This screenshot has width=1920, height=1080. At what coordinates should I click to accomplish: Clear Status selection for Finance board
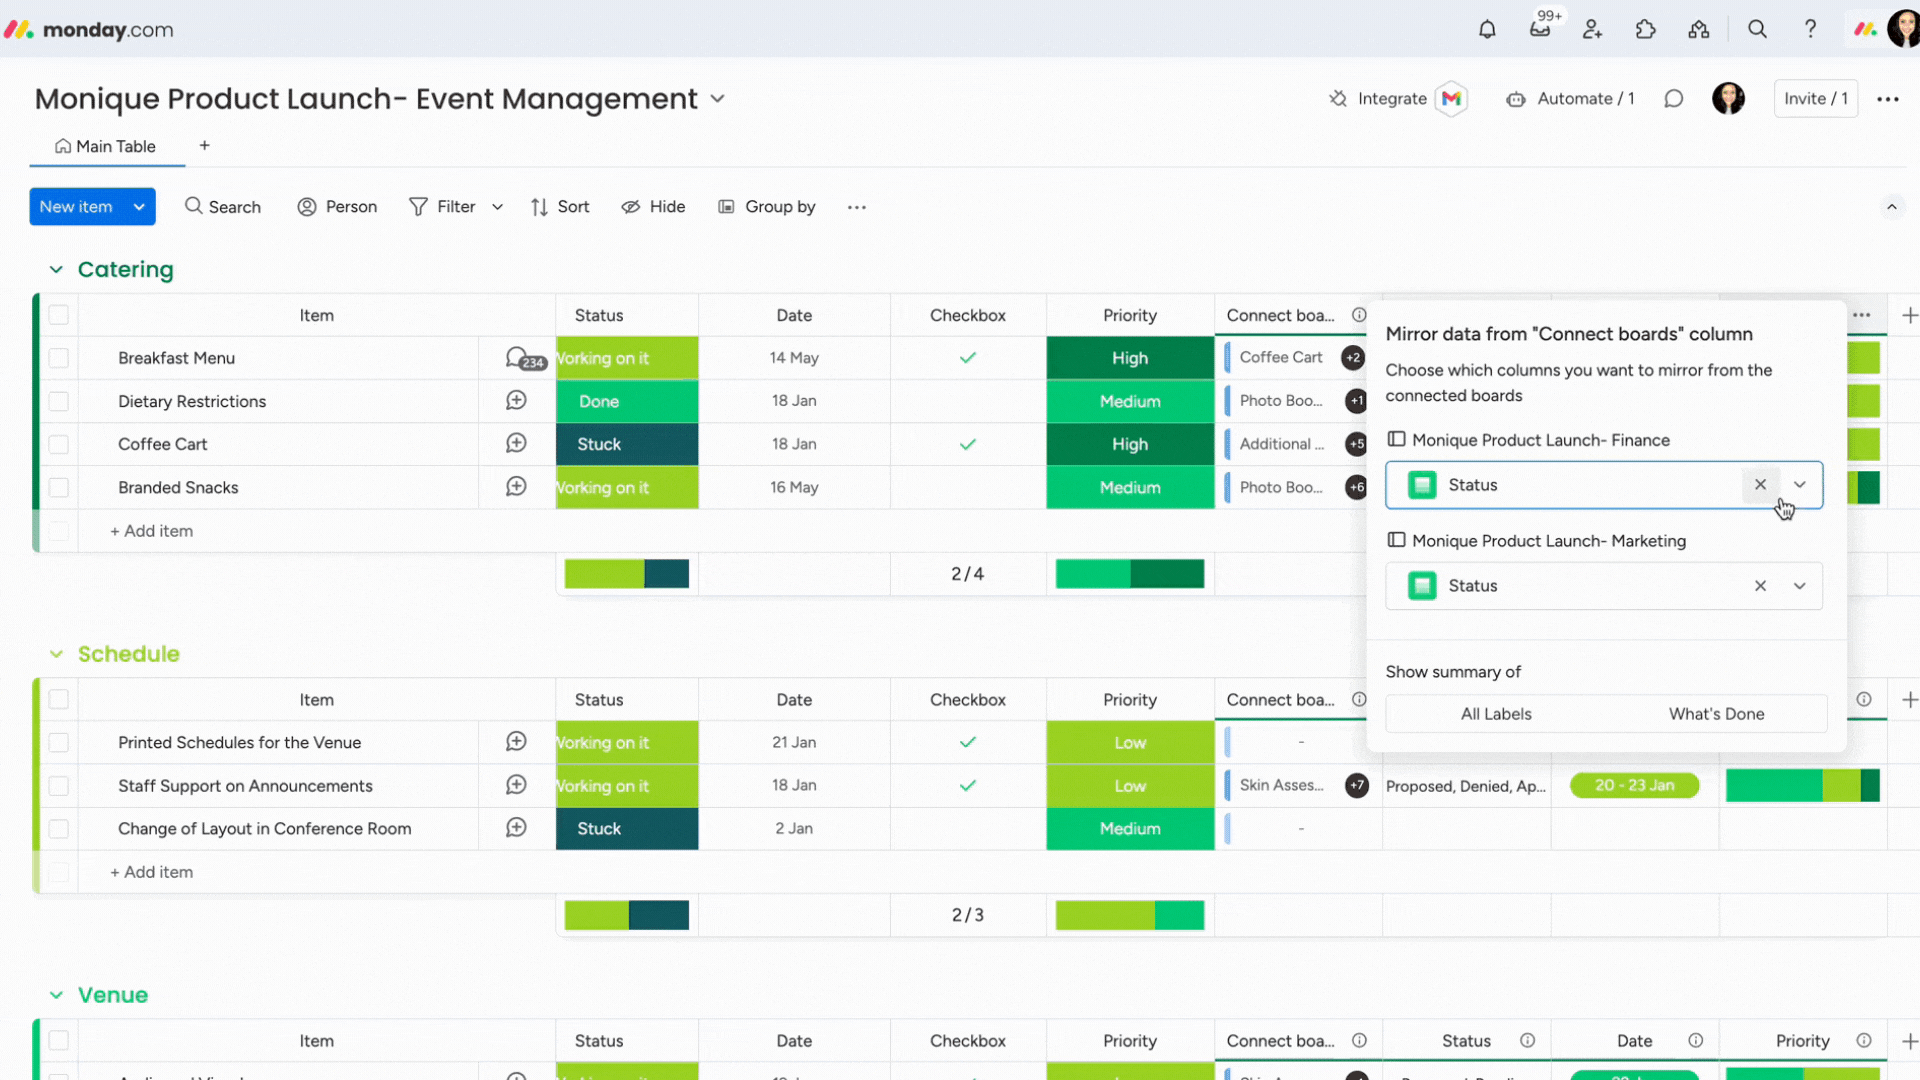[x=1760, y=485]
